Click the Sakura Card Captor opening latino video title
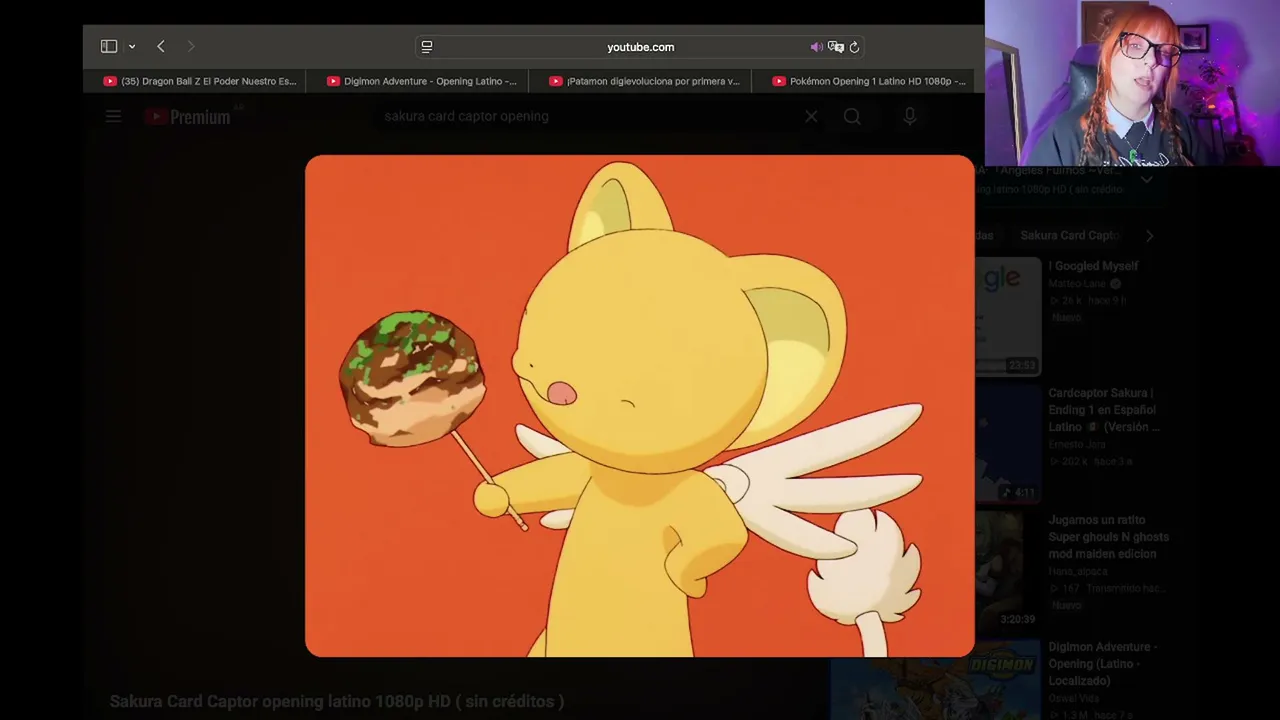Screen dimensions: 1280x720 click(x=337, y=701)
